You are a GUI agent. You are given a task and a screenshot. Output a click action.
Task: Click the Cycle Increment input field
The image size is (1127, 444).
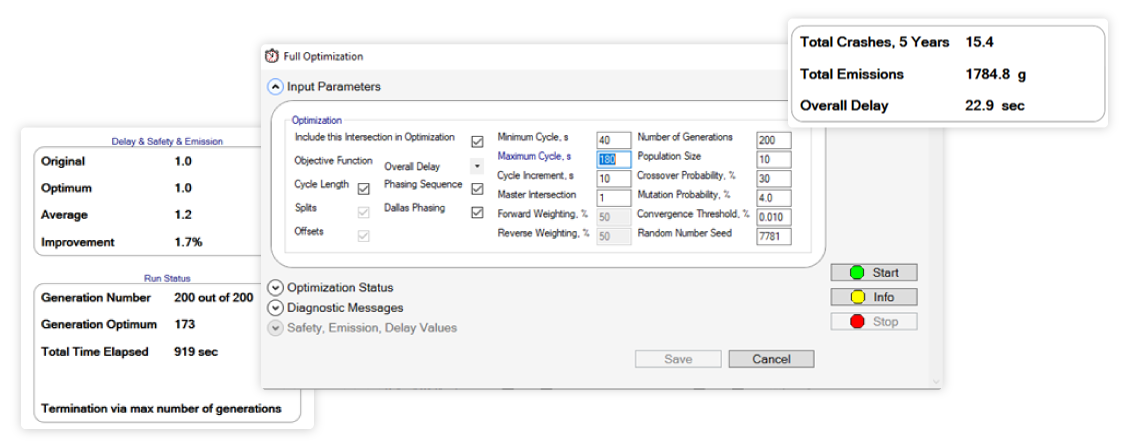pyautogui.click(x=614, y=178)
